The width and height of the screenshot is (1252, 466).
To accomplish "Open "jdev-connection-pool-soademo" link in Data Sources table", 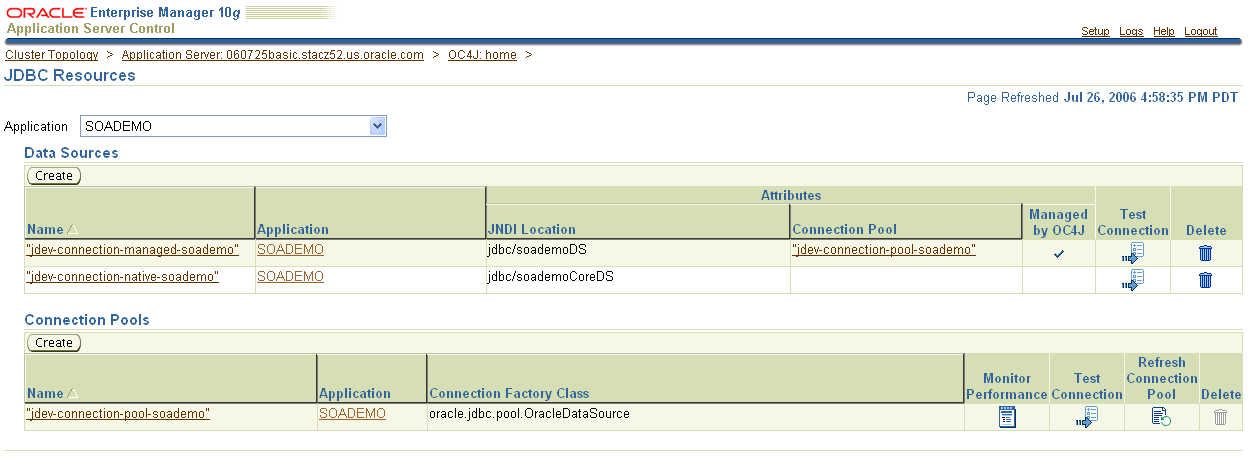I will click(x=884, y=249).
